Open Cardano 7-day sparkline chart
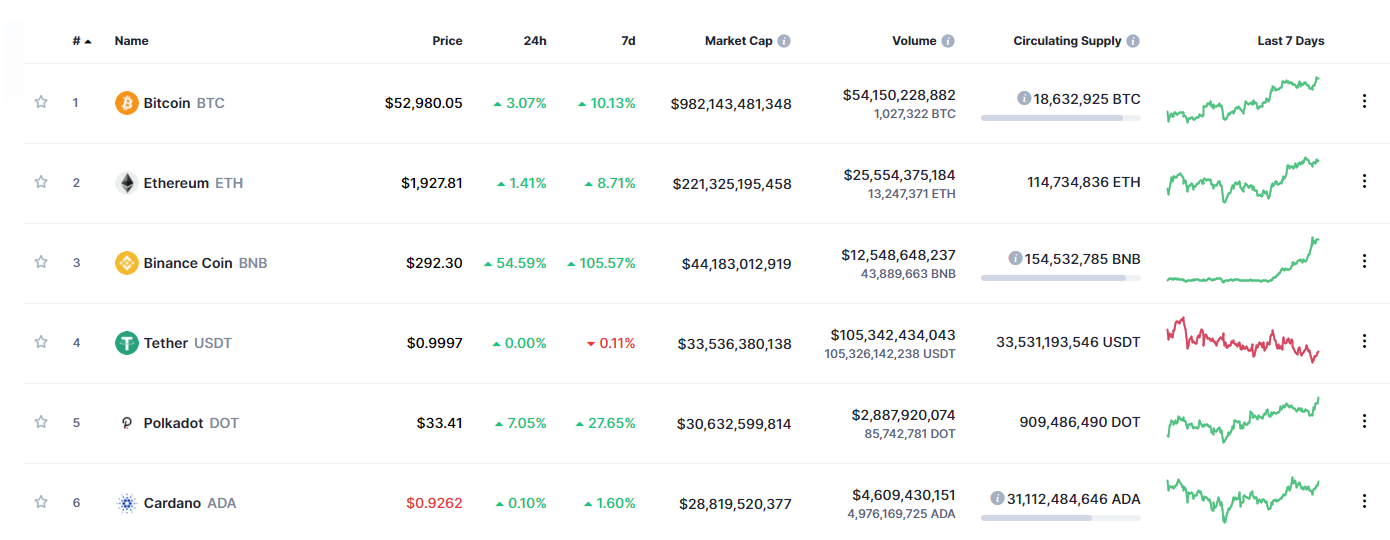 coord(1243,499)
